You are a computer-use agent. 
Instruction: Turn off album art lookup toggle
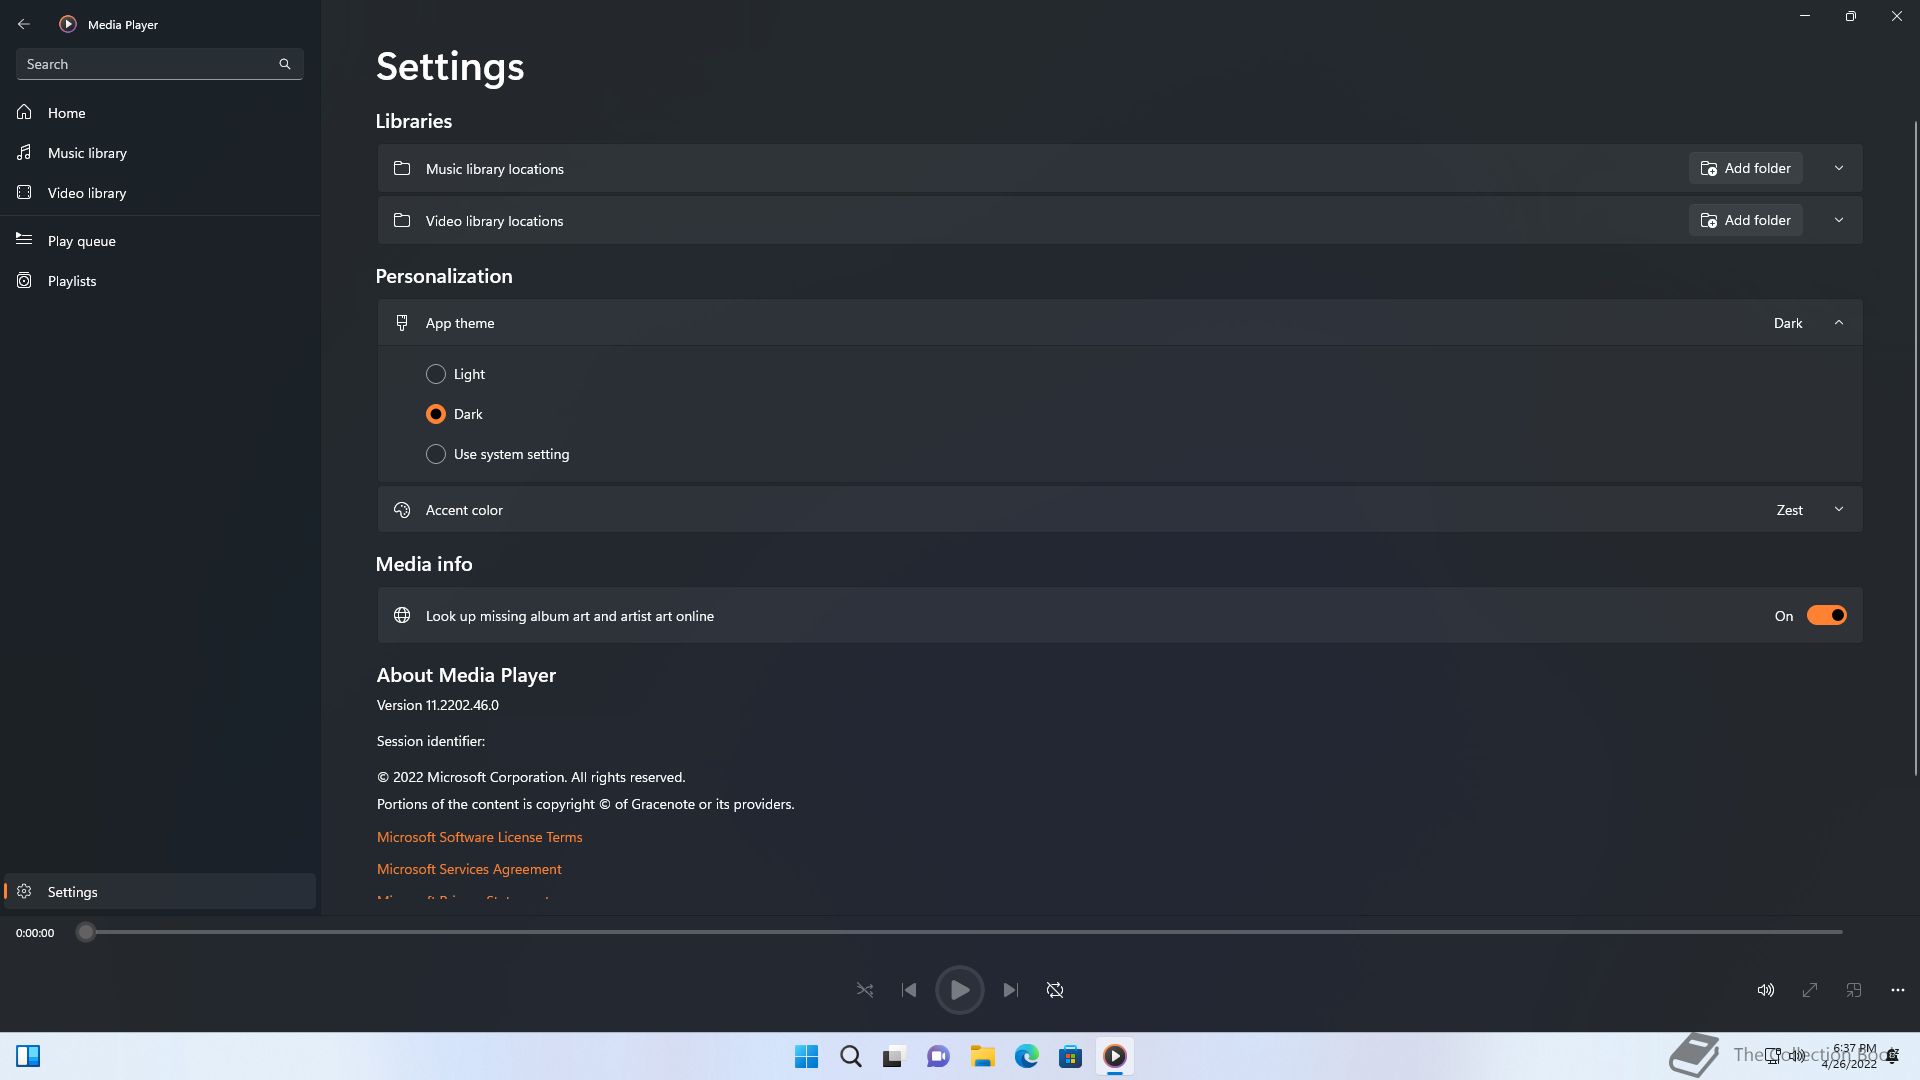(x=1826, y=616)
